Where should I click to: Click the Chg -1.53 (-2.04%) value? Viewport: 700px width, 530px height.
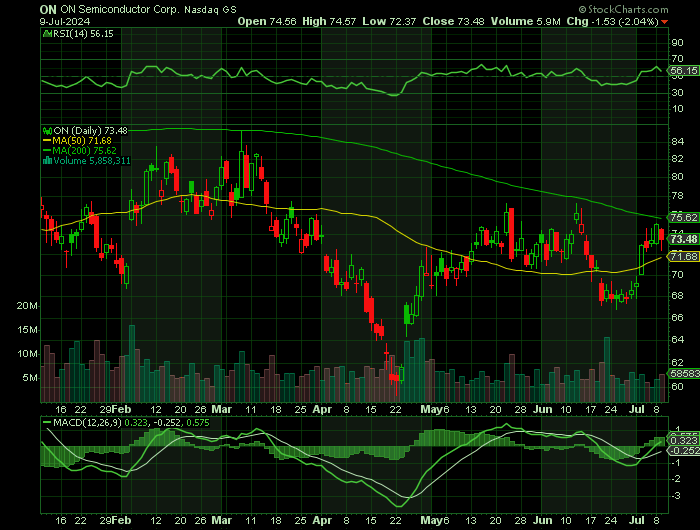point(612,21)
